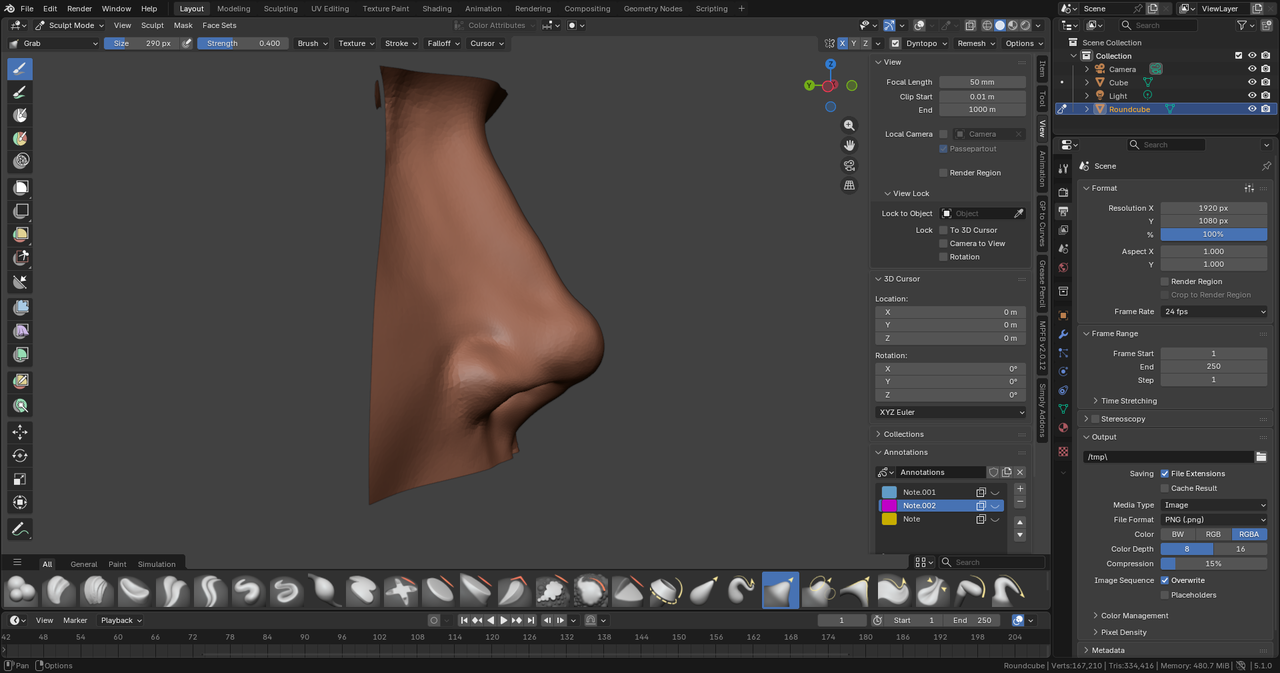Expand Color Management section

point(1134,616)
